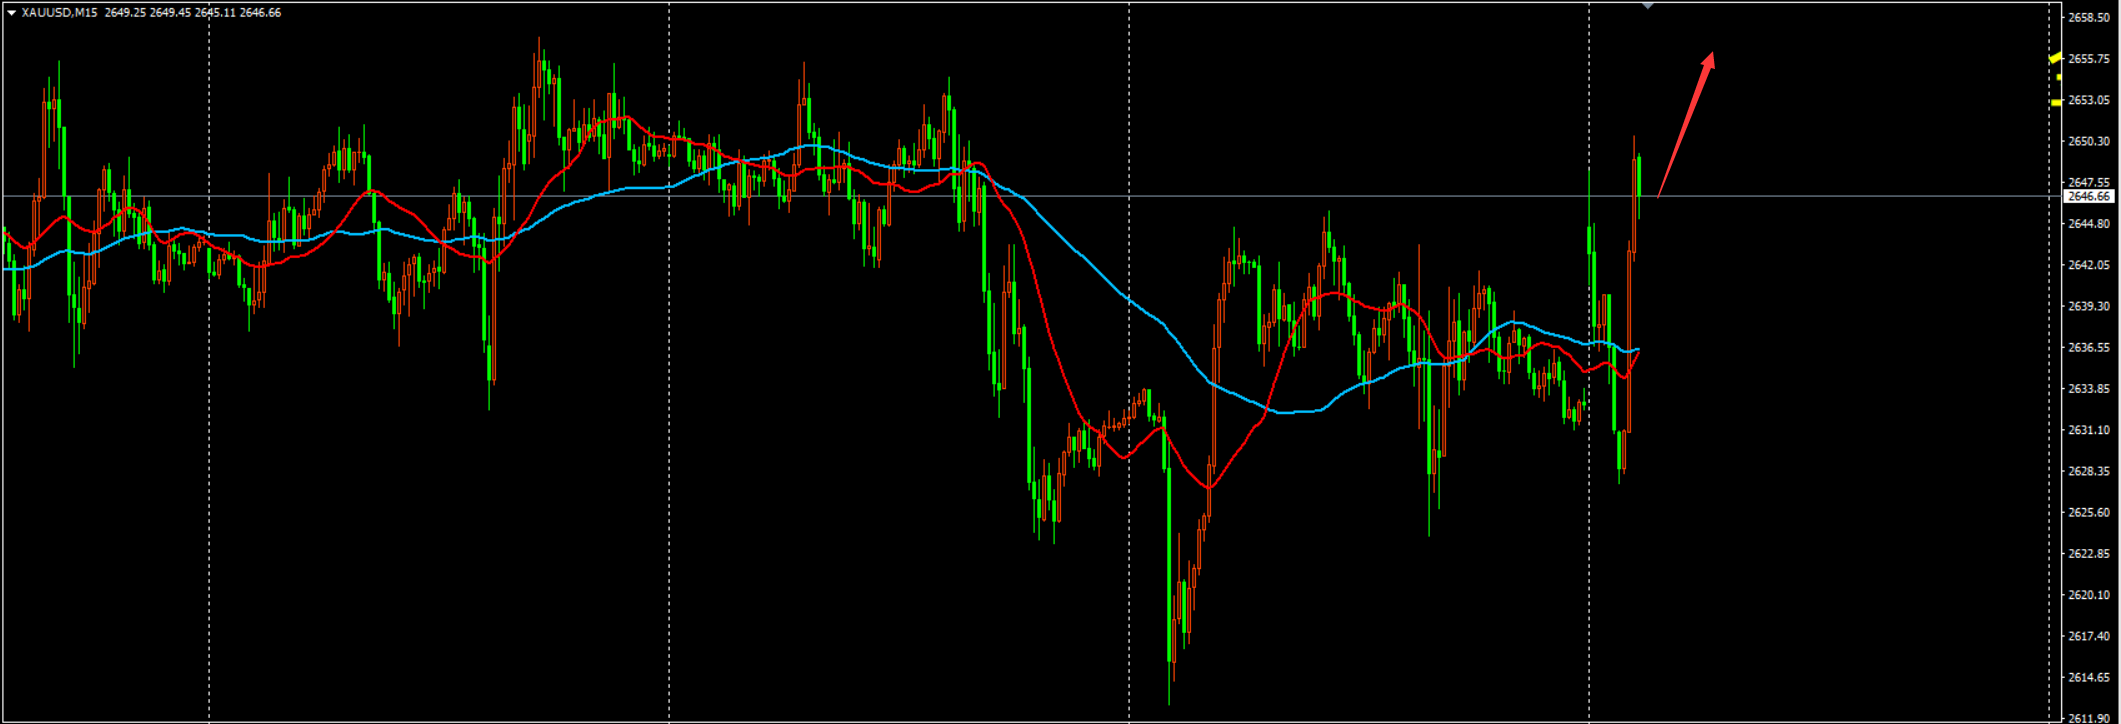Click the 2617.40 price scale label

coord(2088,636)
